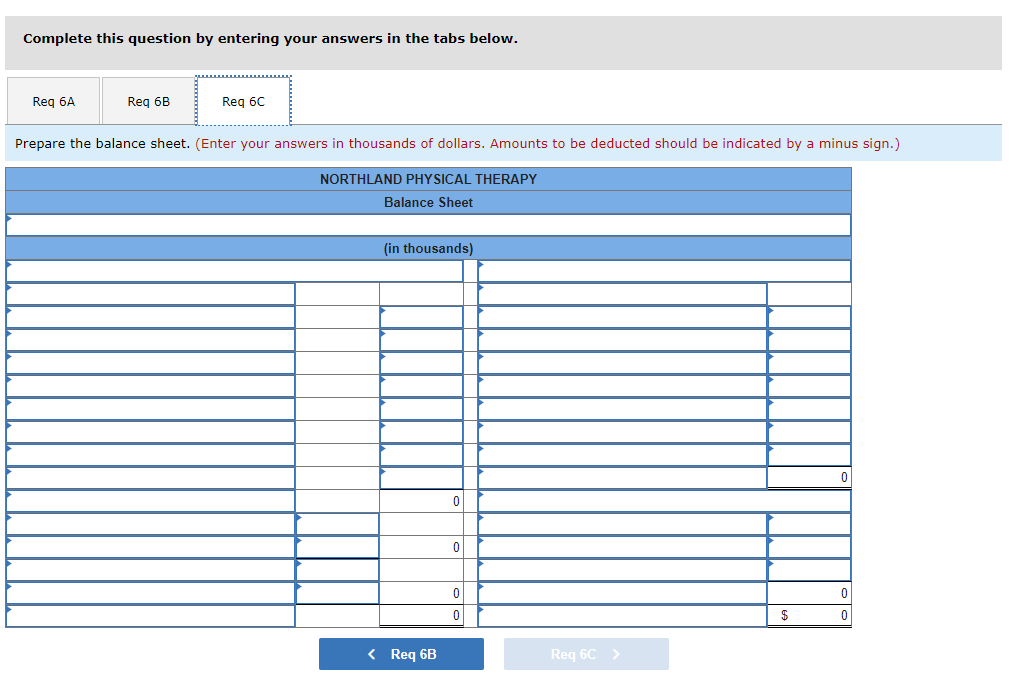Click the (in thousands) label
The width and height of the screenshot is (1024, 687).
[428, 248]
